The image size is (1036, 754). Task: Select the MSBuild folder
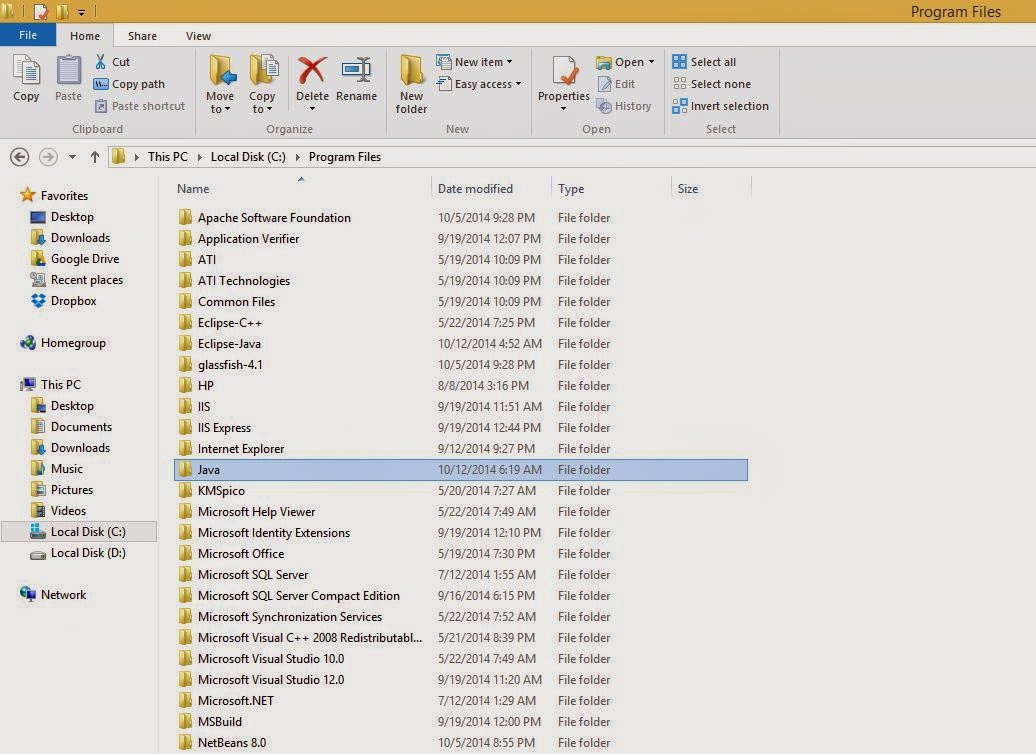click(x=210, y=722)
